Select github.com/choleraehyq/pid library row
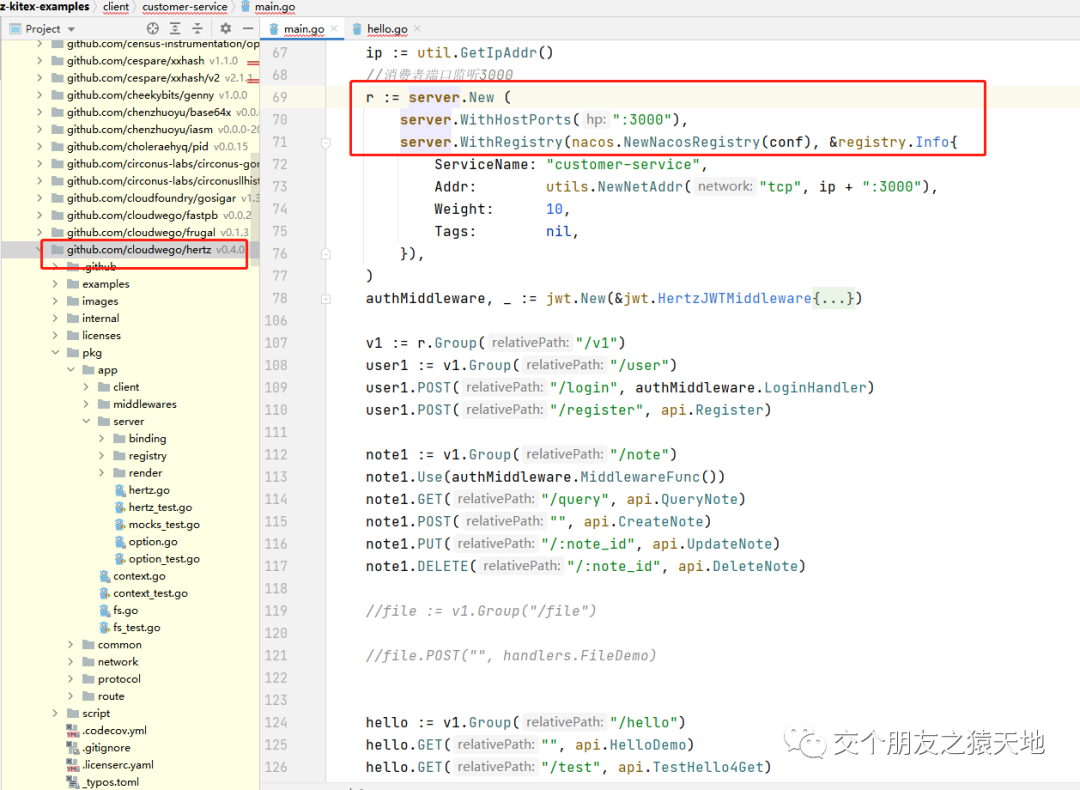The width and height of the screenshot is (1080, 790). coord(129,147)
